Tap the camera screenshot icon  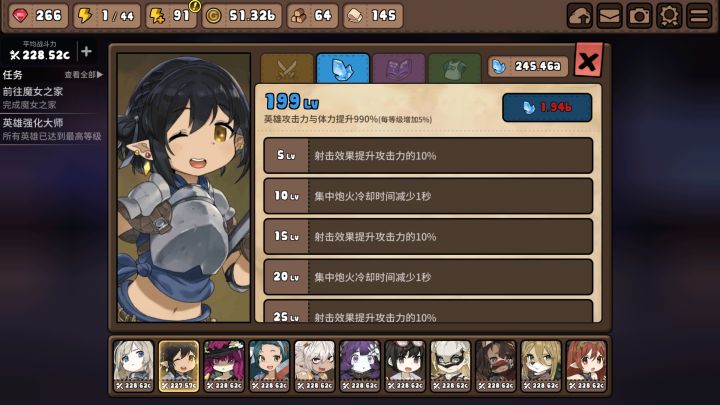pos(639,16)
